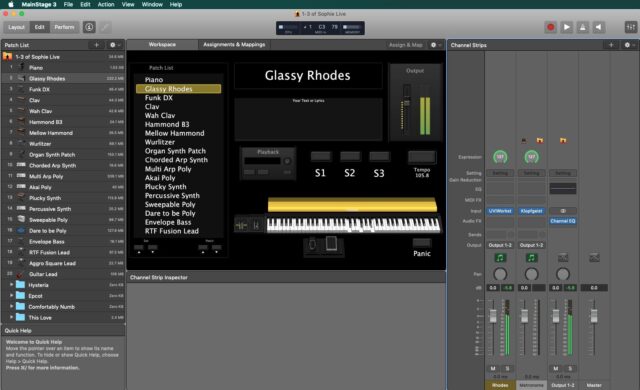Start playback with the Play button

pyautogui.click(x=567, y=27)
